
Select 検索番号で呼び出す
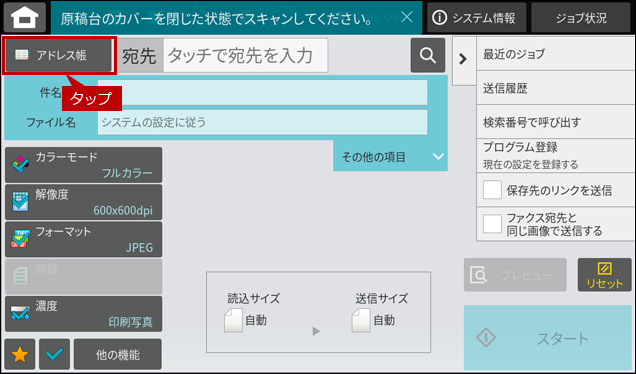[x=555, y=122]
